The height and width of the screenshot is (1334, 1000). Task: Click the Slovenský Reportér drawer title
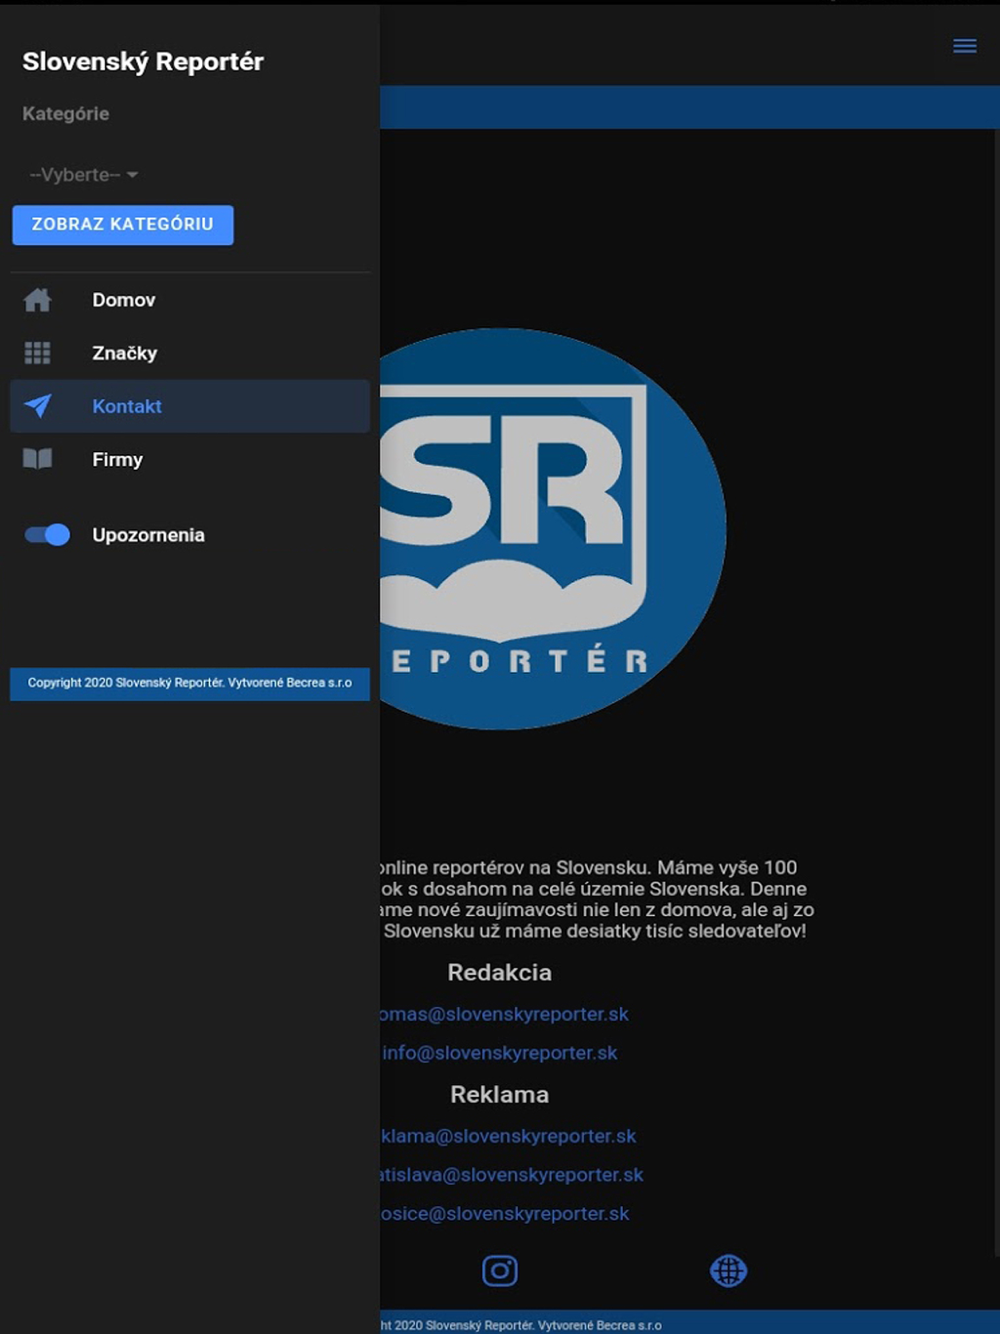143,62
